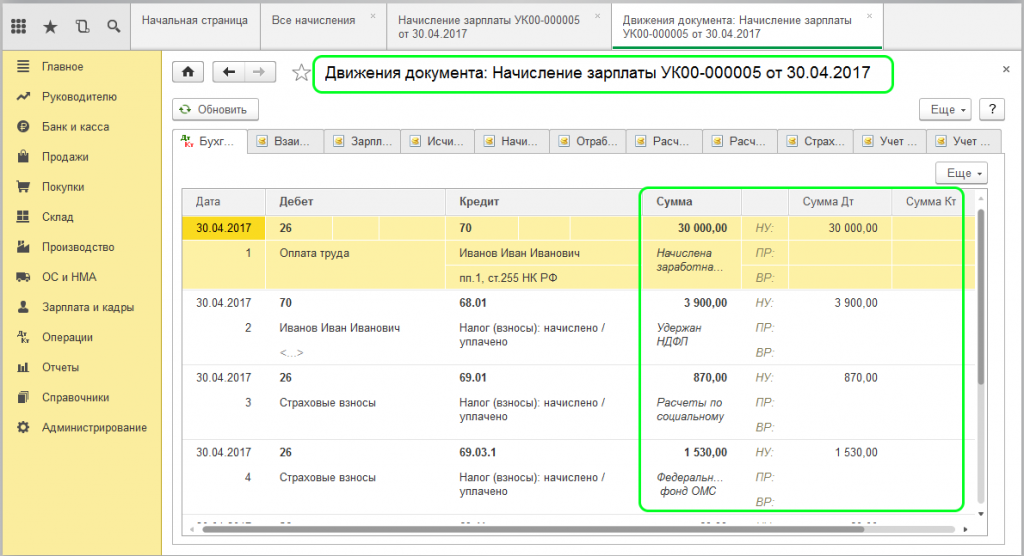
Task: Expand the Еще dropdown above the table
Action: (x=960, y=173)
